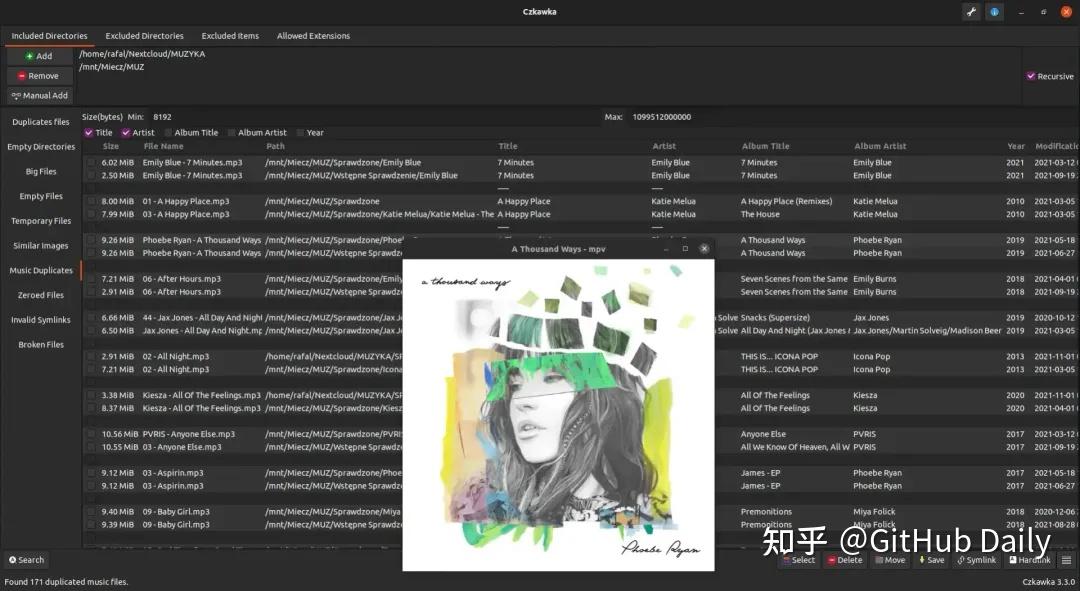This screenshot has height=591, width=1080.
Task: Select file 03 - Anyone Else.mp3
Action: [x=182, y=447]
